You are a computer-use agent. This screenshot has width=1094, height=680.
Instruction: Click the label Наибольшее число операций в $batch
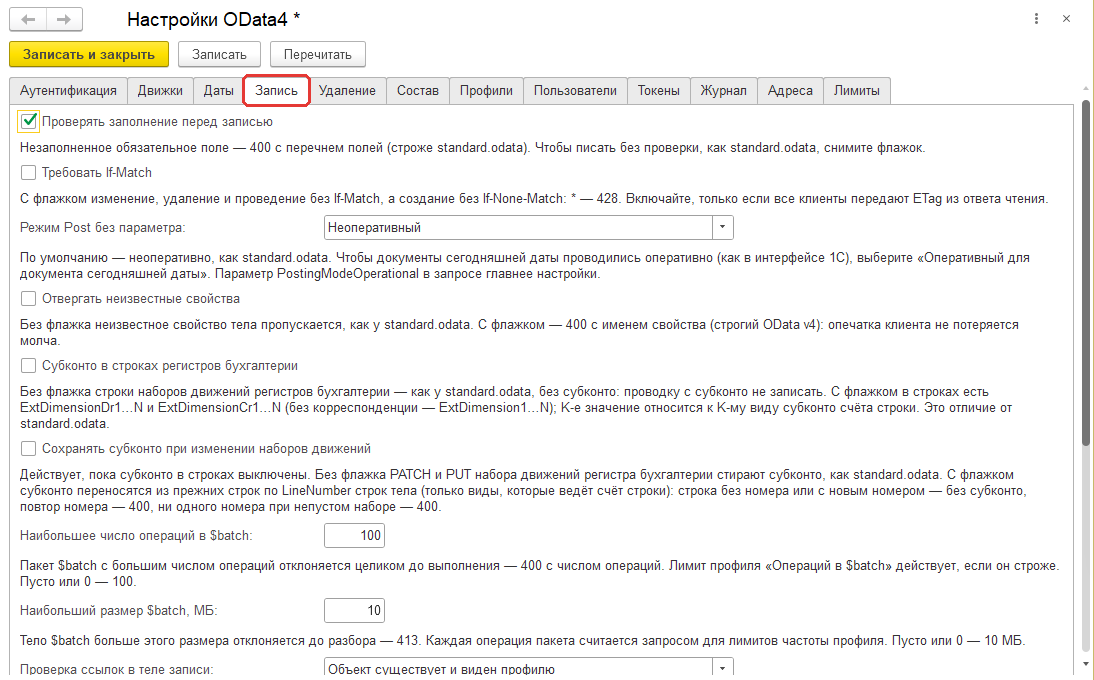coord(136,536)
